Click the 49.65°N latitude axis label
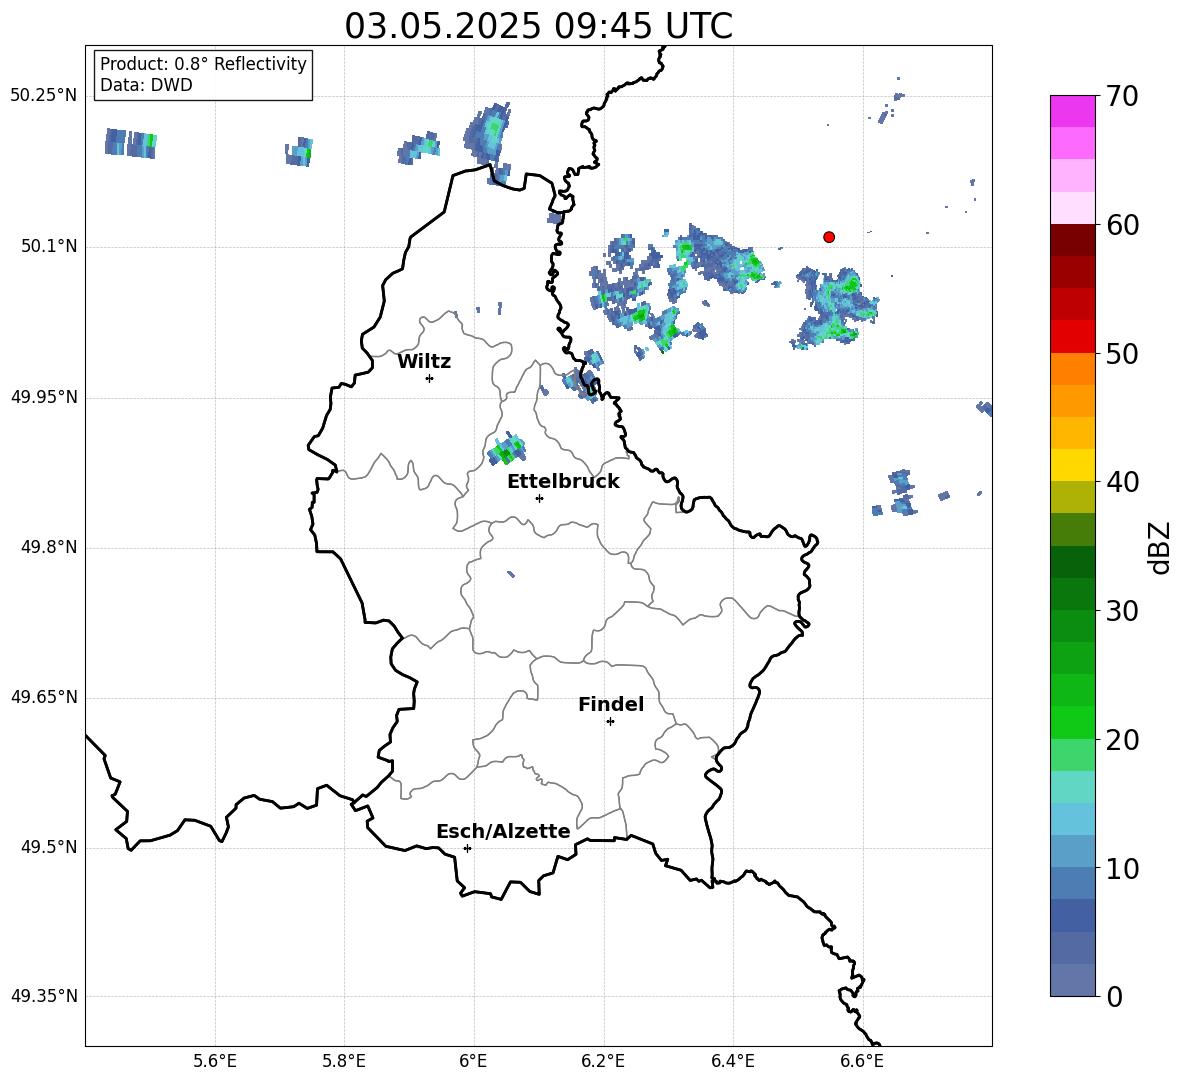 pyautogui.click(x=44, y=697)
